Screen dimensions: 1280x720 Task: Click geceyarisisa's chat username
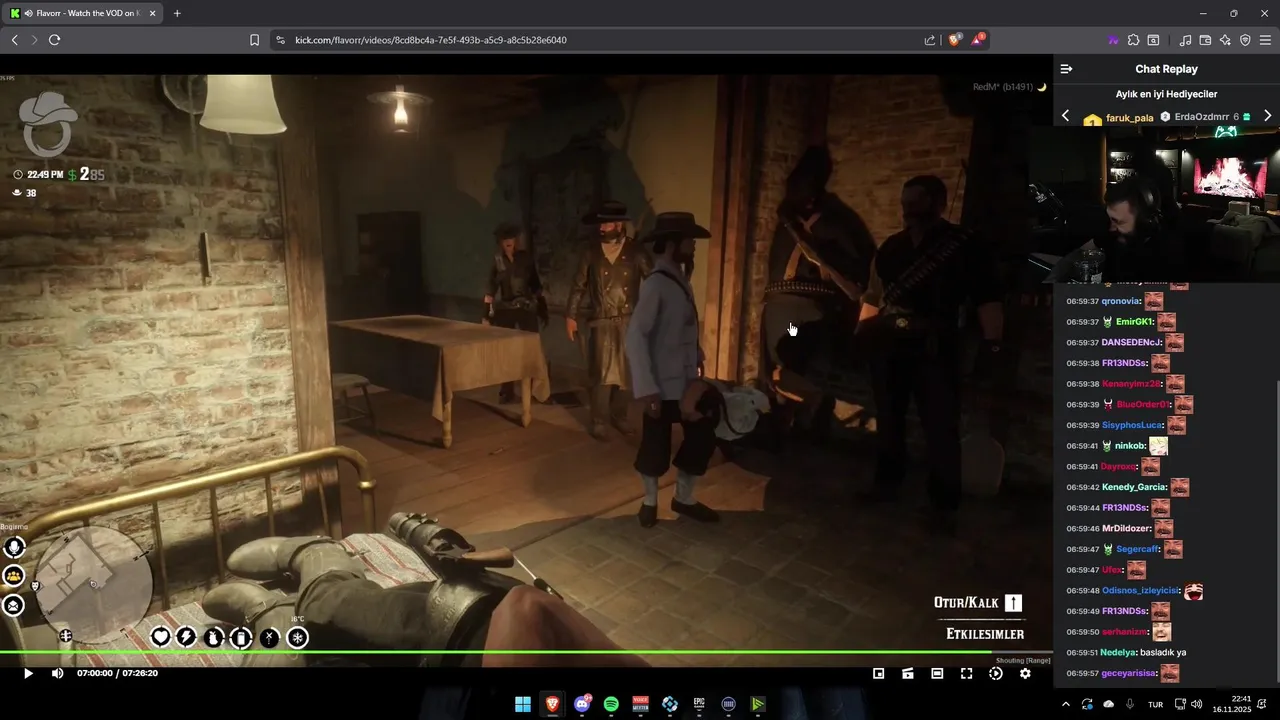click(x=1129, y=673)
